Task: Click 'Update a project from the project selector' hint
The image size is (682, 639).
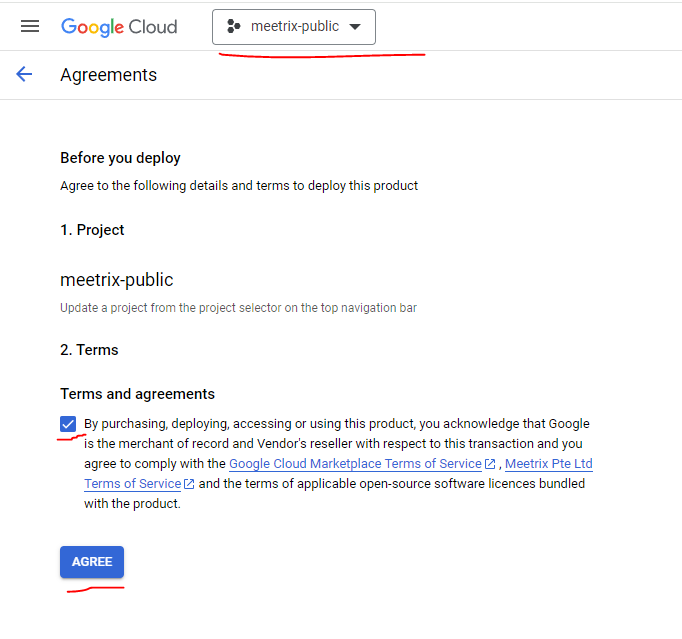Action: (238, 308)
